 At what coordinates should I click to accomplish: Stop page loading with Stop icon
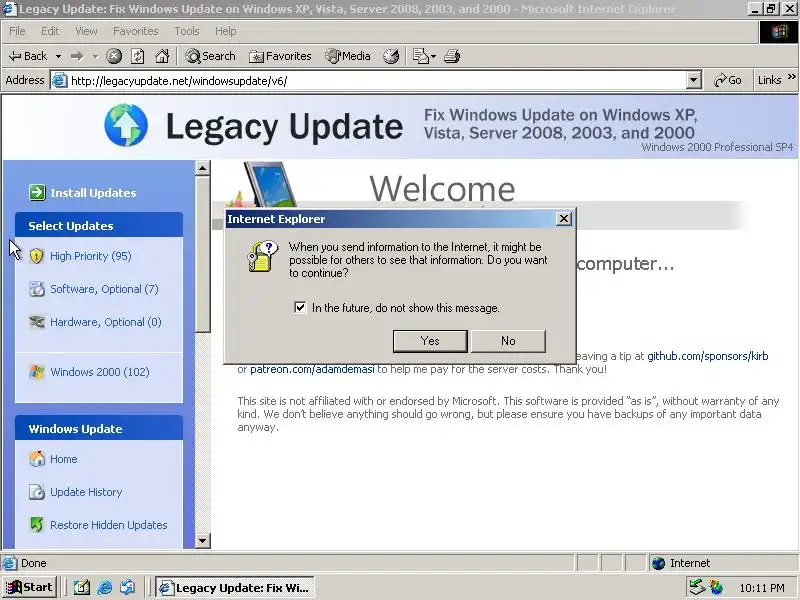click(x=114, y=56)
